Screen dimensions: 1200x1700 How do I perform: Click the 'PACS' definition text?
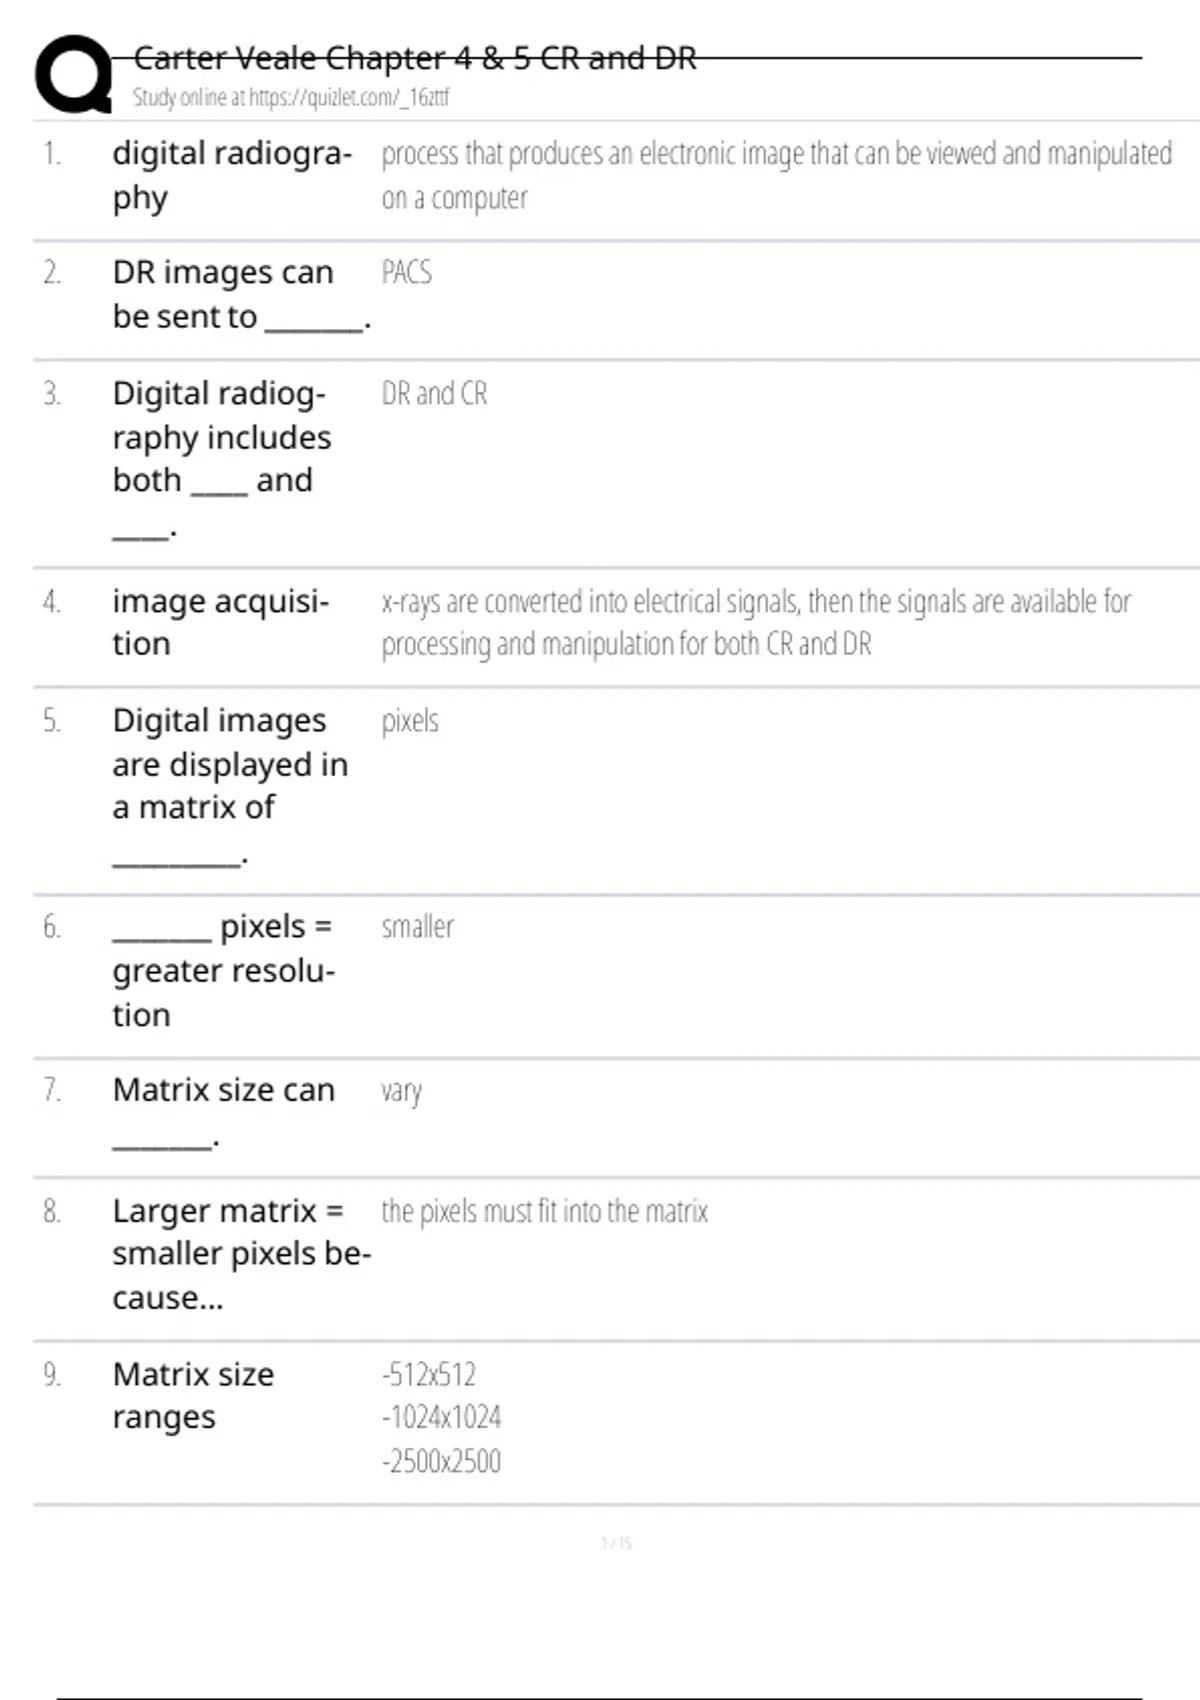(x=406, y=272)
